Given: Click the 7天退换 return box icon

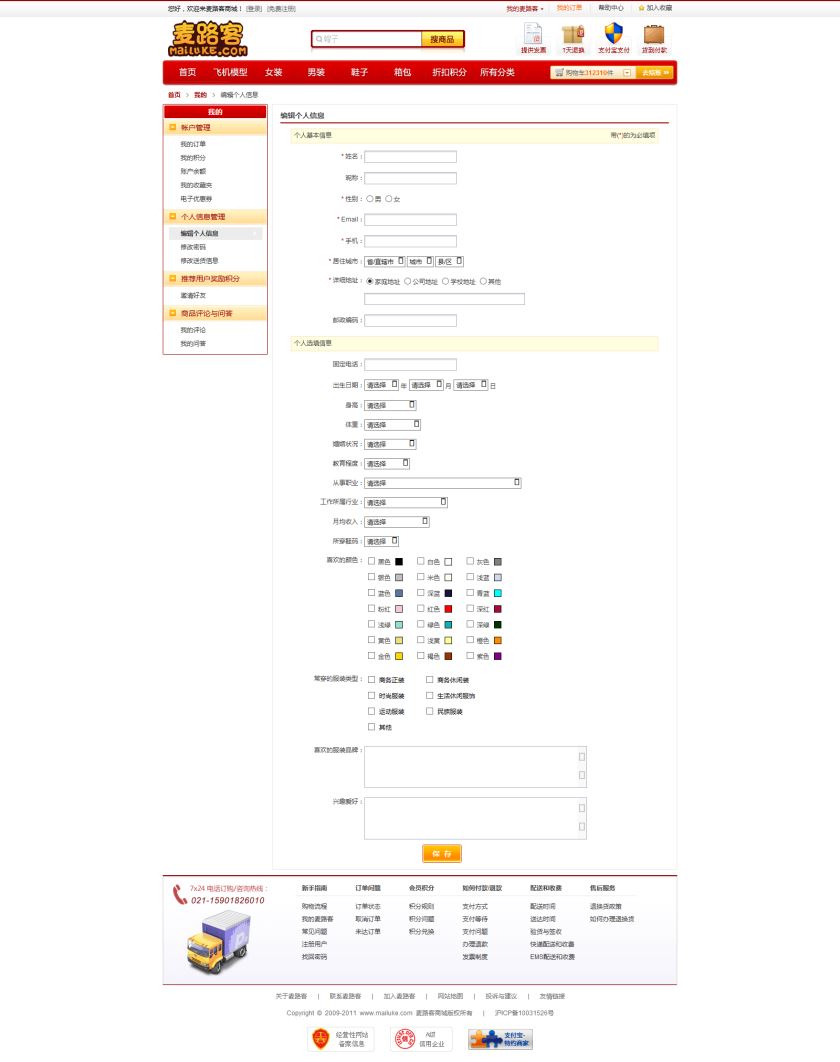Looking at the screenshot, I should tap(572, 34).
